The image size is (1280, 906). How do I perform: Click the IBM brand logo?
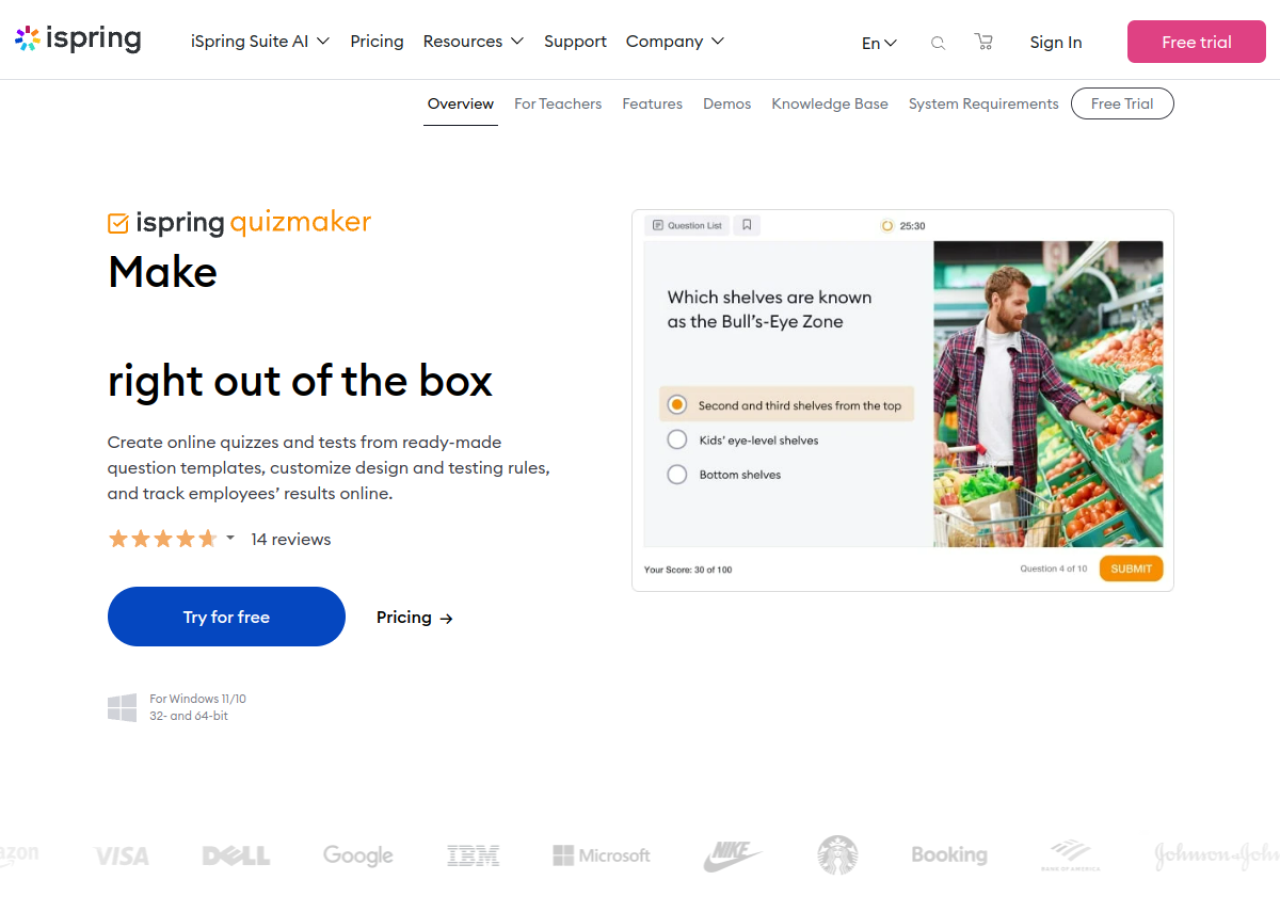point(473,856)
